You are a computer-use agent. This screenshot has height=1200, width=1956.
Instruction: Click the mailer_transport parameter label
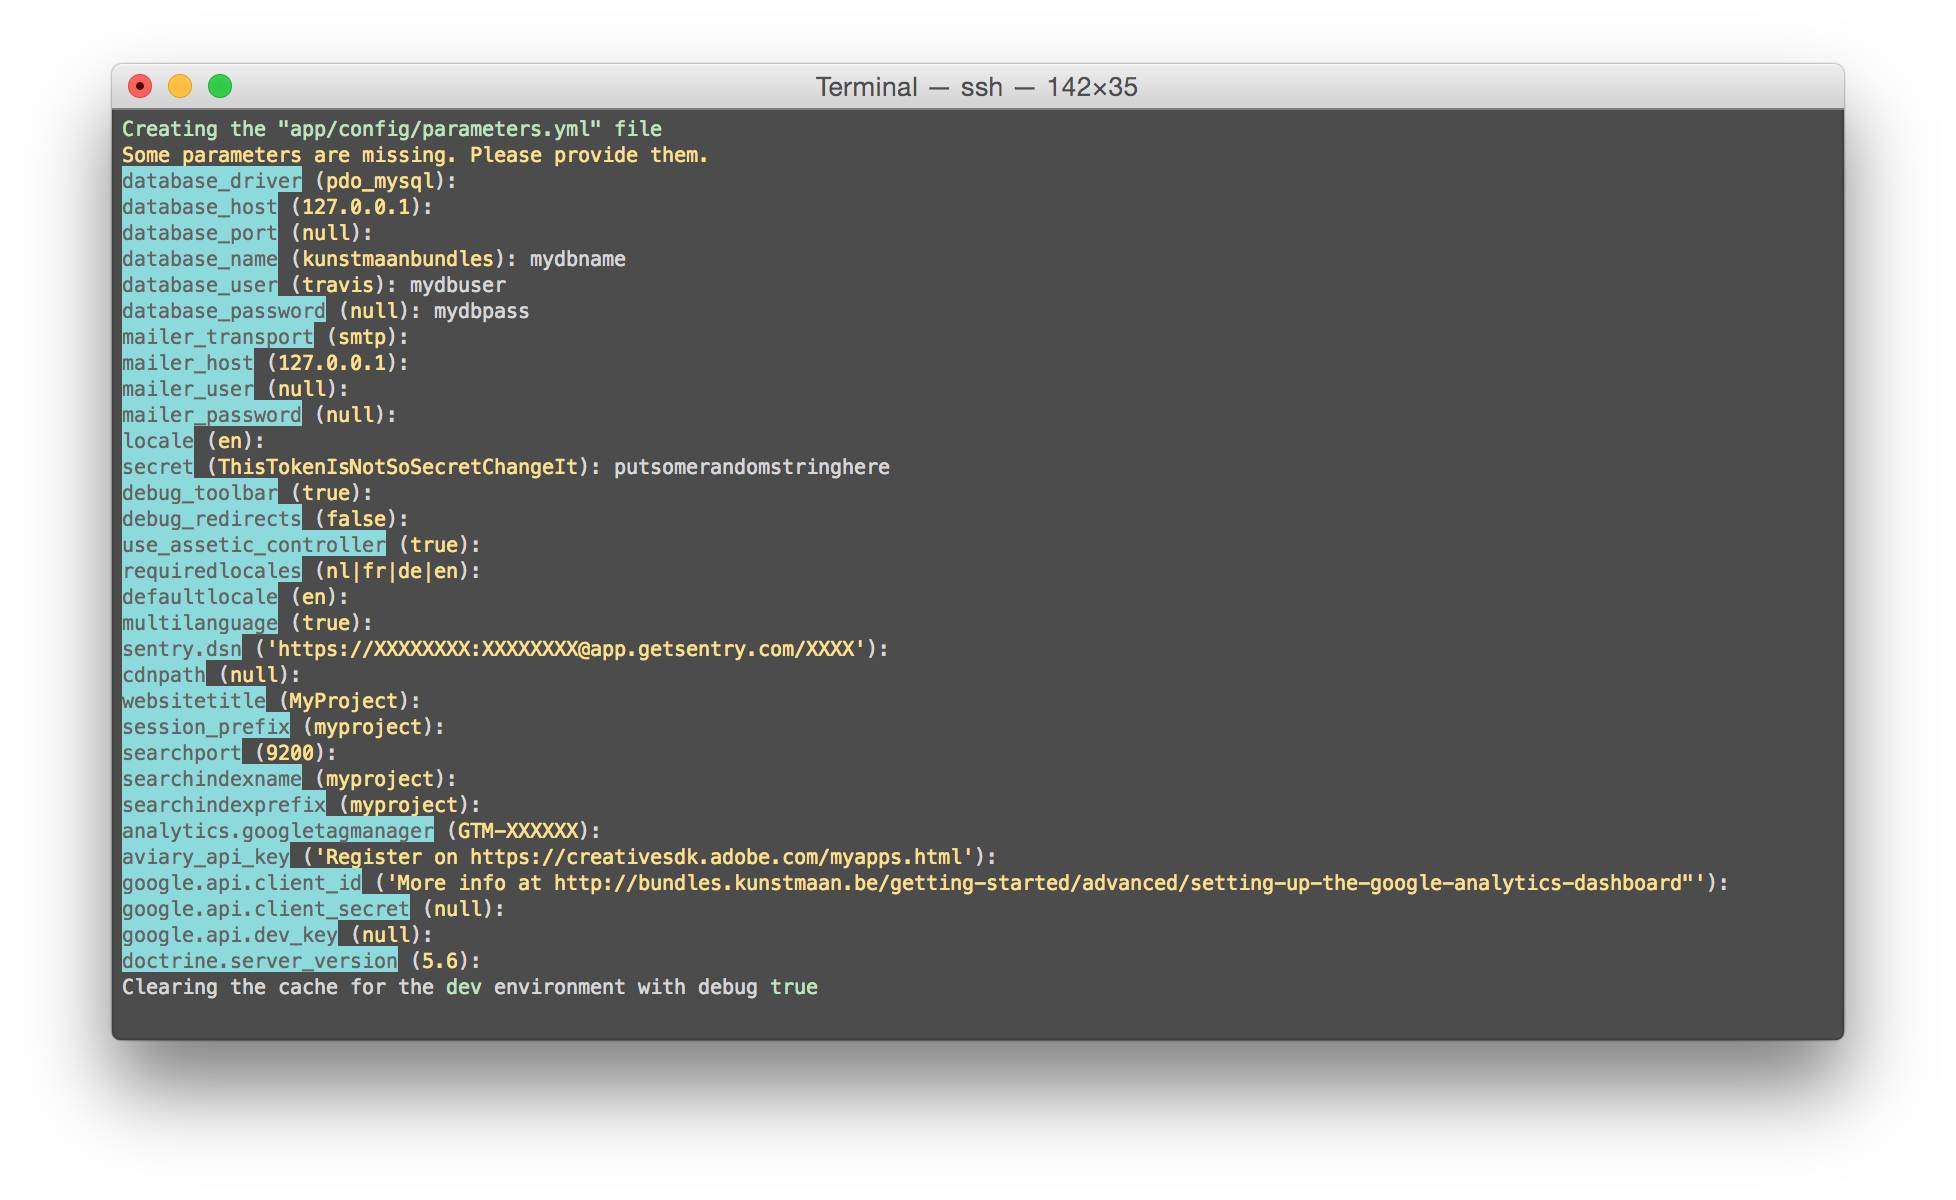click(217, 337)
